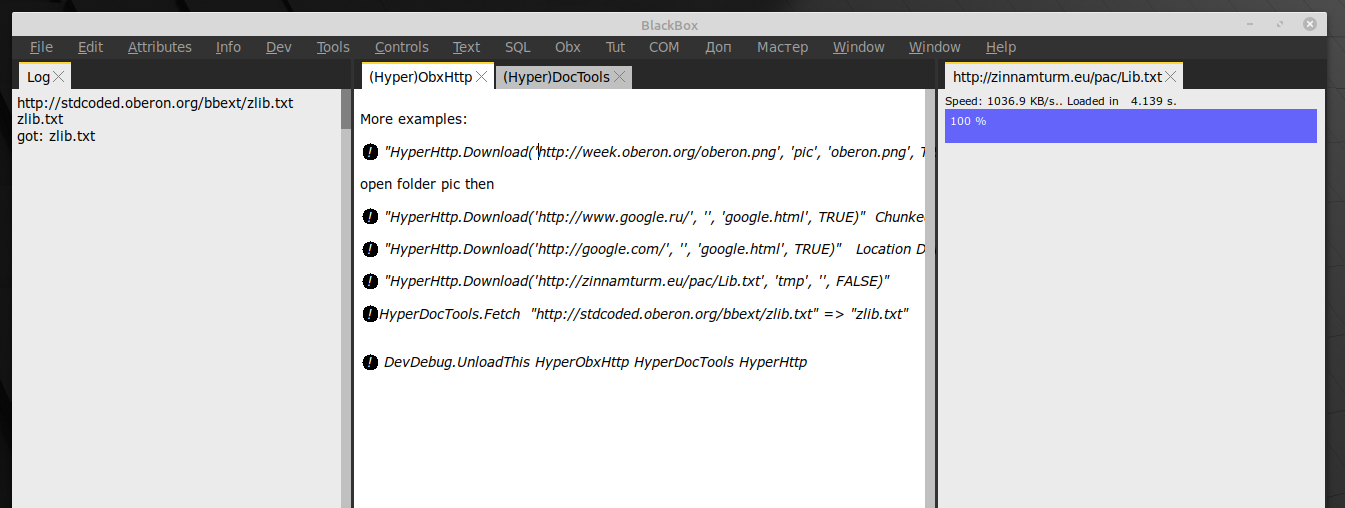The image size is (1345, 508).
Task: Run the week.oberon.org oberon.png download commander
Action: [x=370, y=152]
